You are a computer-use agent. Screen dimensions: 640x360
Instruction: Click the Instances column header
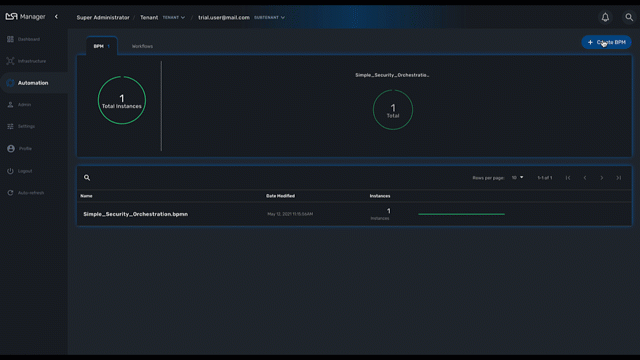(380, 196)
